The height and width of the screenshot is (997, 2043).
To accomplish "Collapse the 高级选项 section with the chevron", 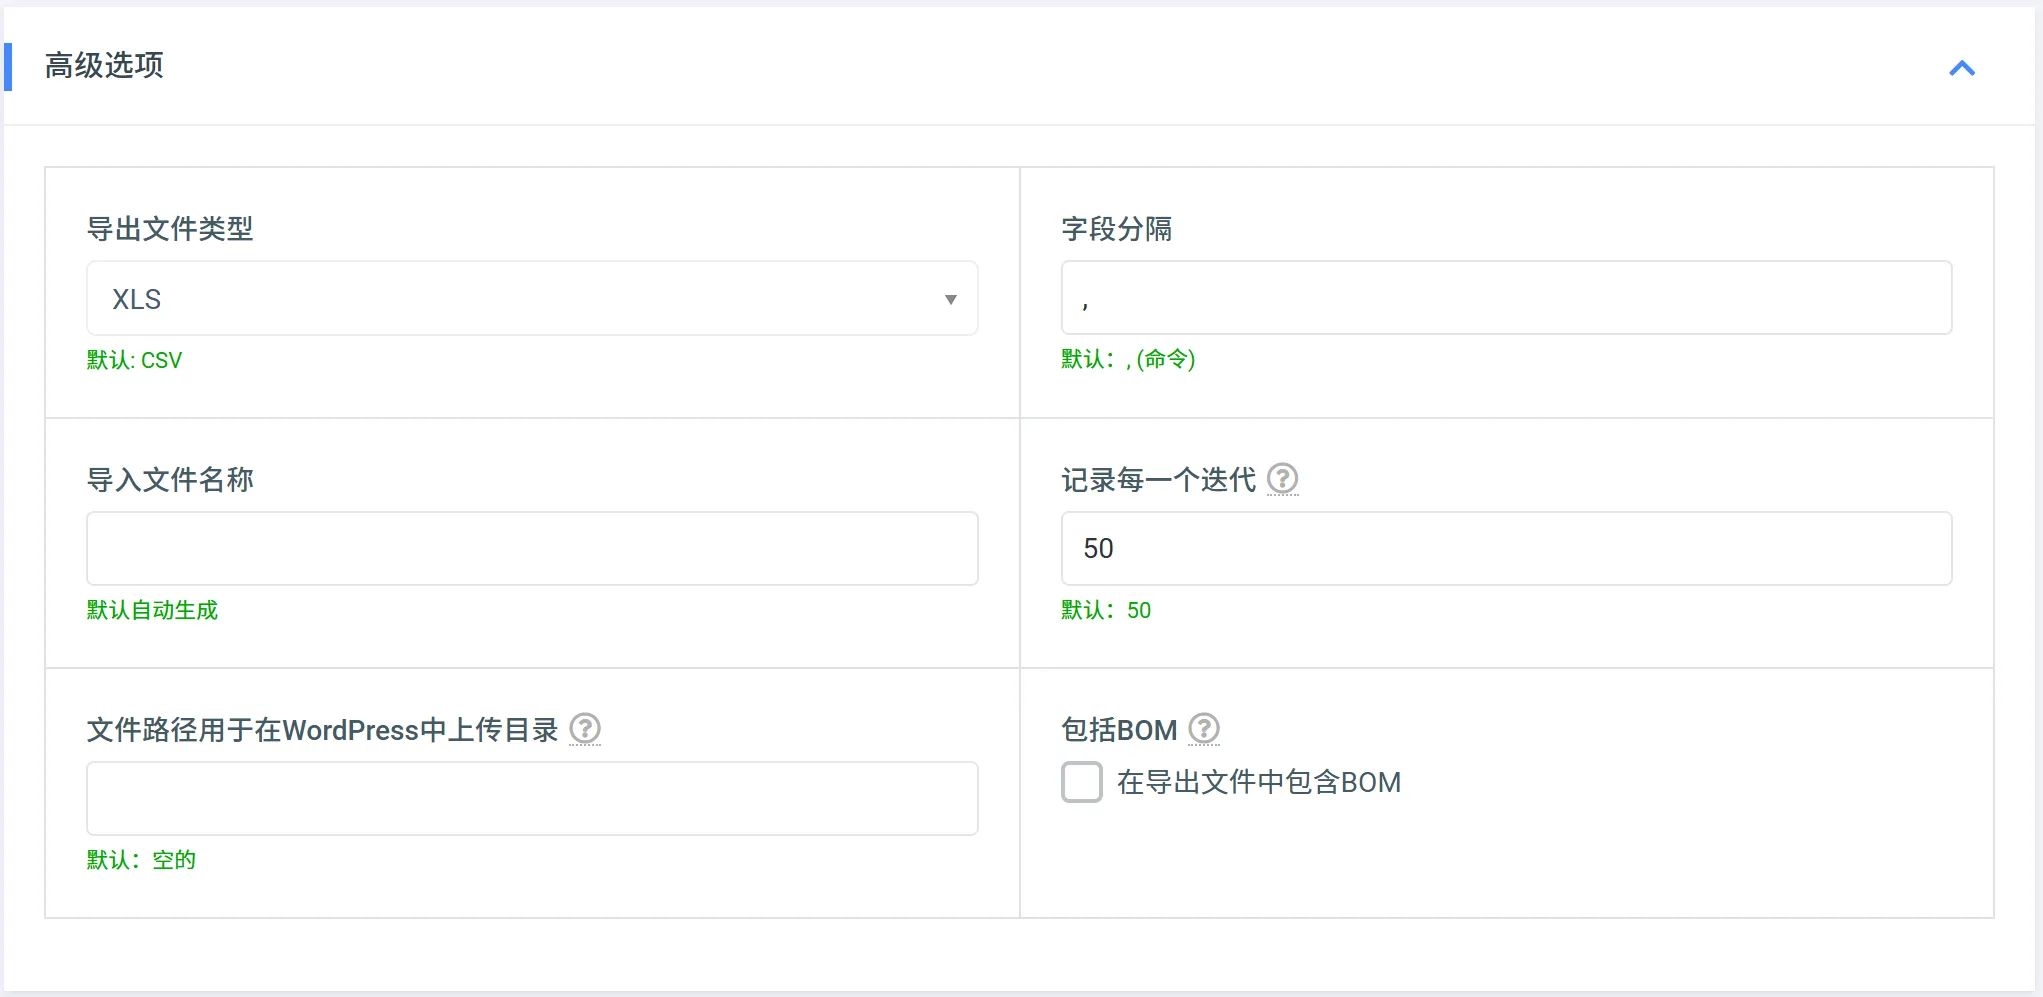I will pyautogui.click(x=1962, y=68).
